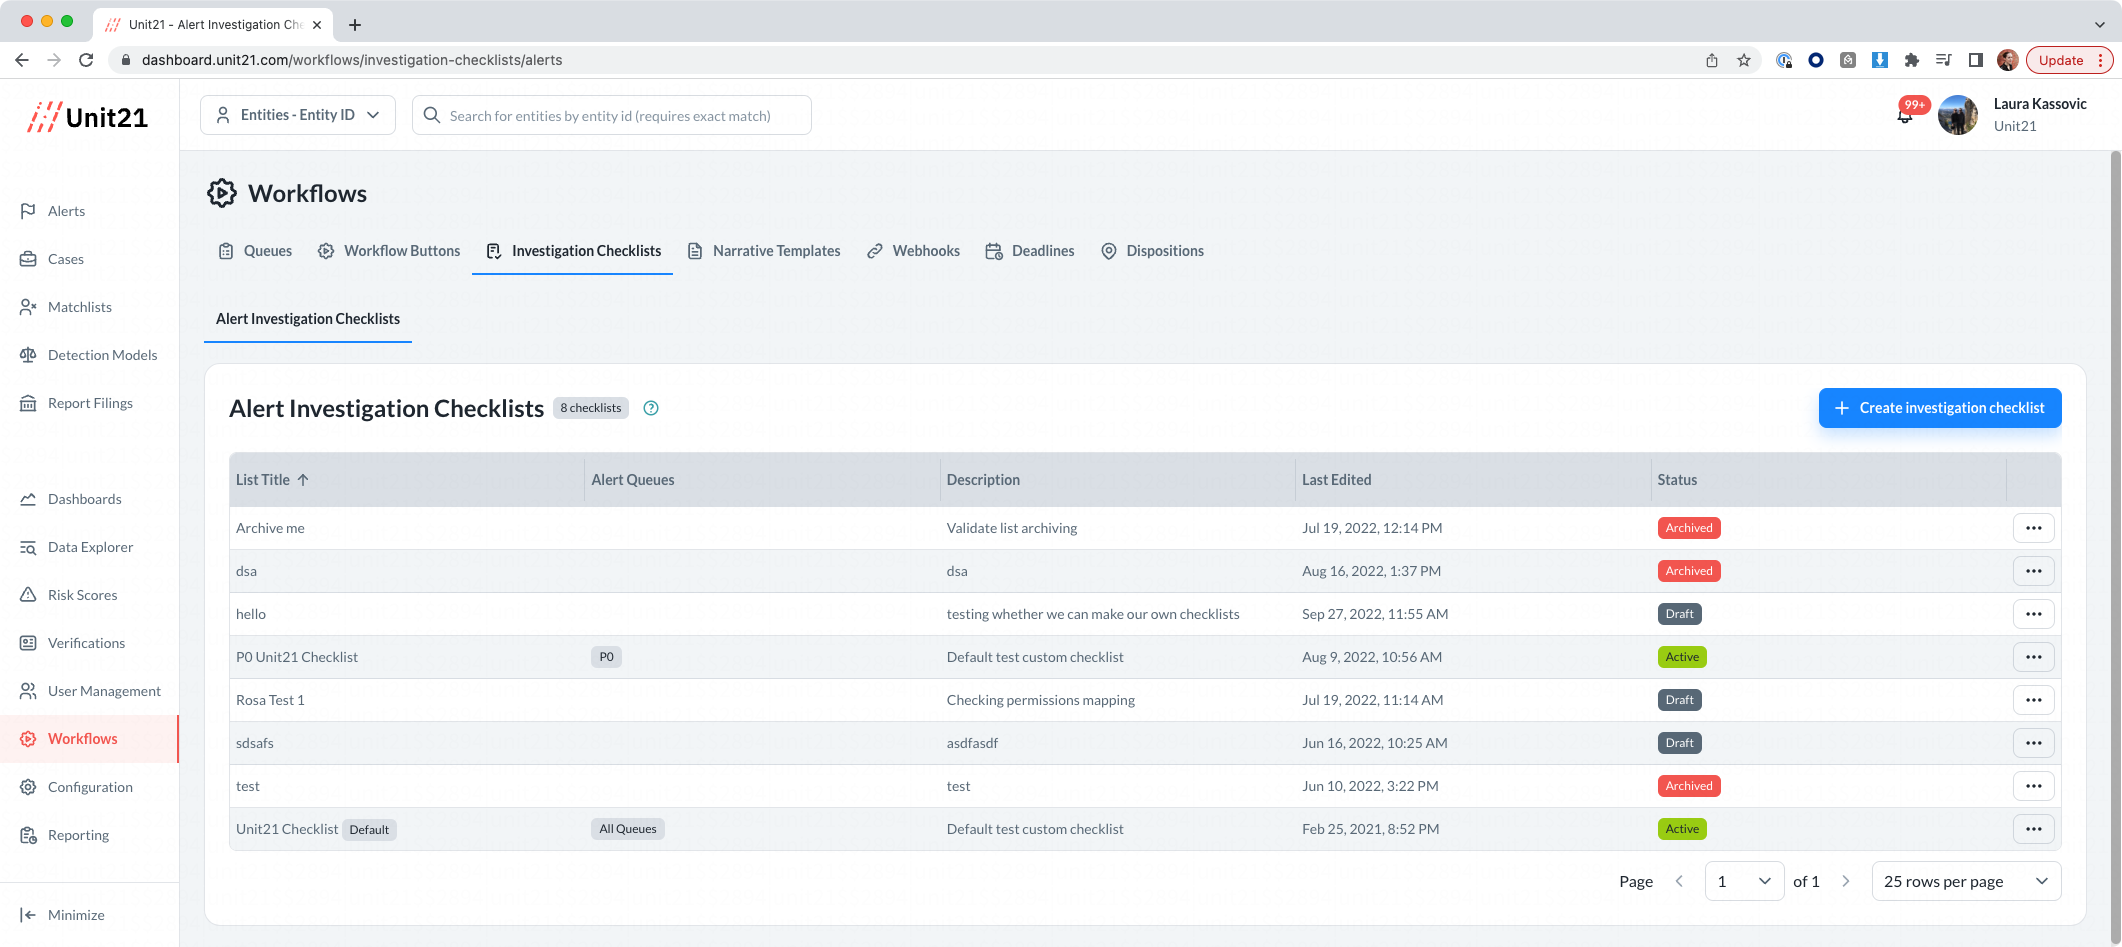Screen dimensions: 2122x947
Task: Go to next page arrow
Action: click(x=1846, y=881)
